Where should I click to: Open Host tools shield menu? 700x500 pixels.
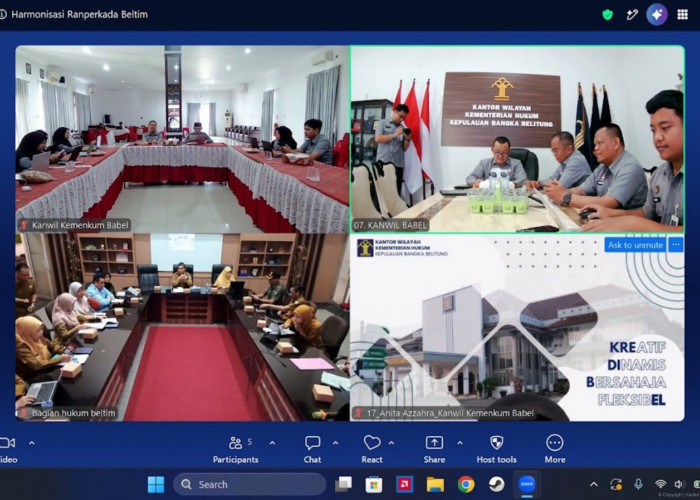tap(496, 449)
